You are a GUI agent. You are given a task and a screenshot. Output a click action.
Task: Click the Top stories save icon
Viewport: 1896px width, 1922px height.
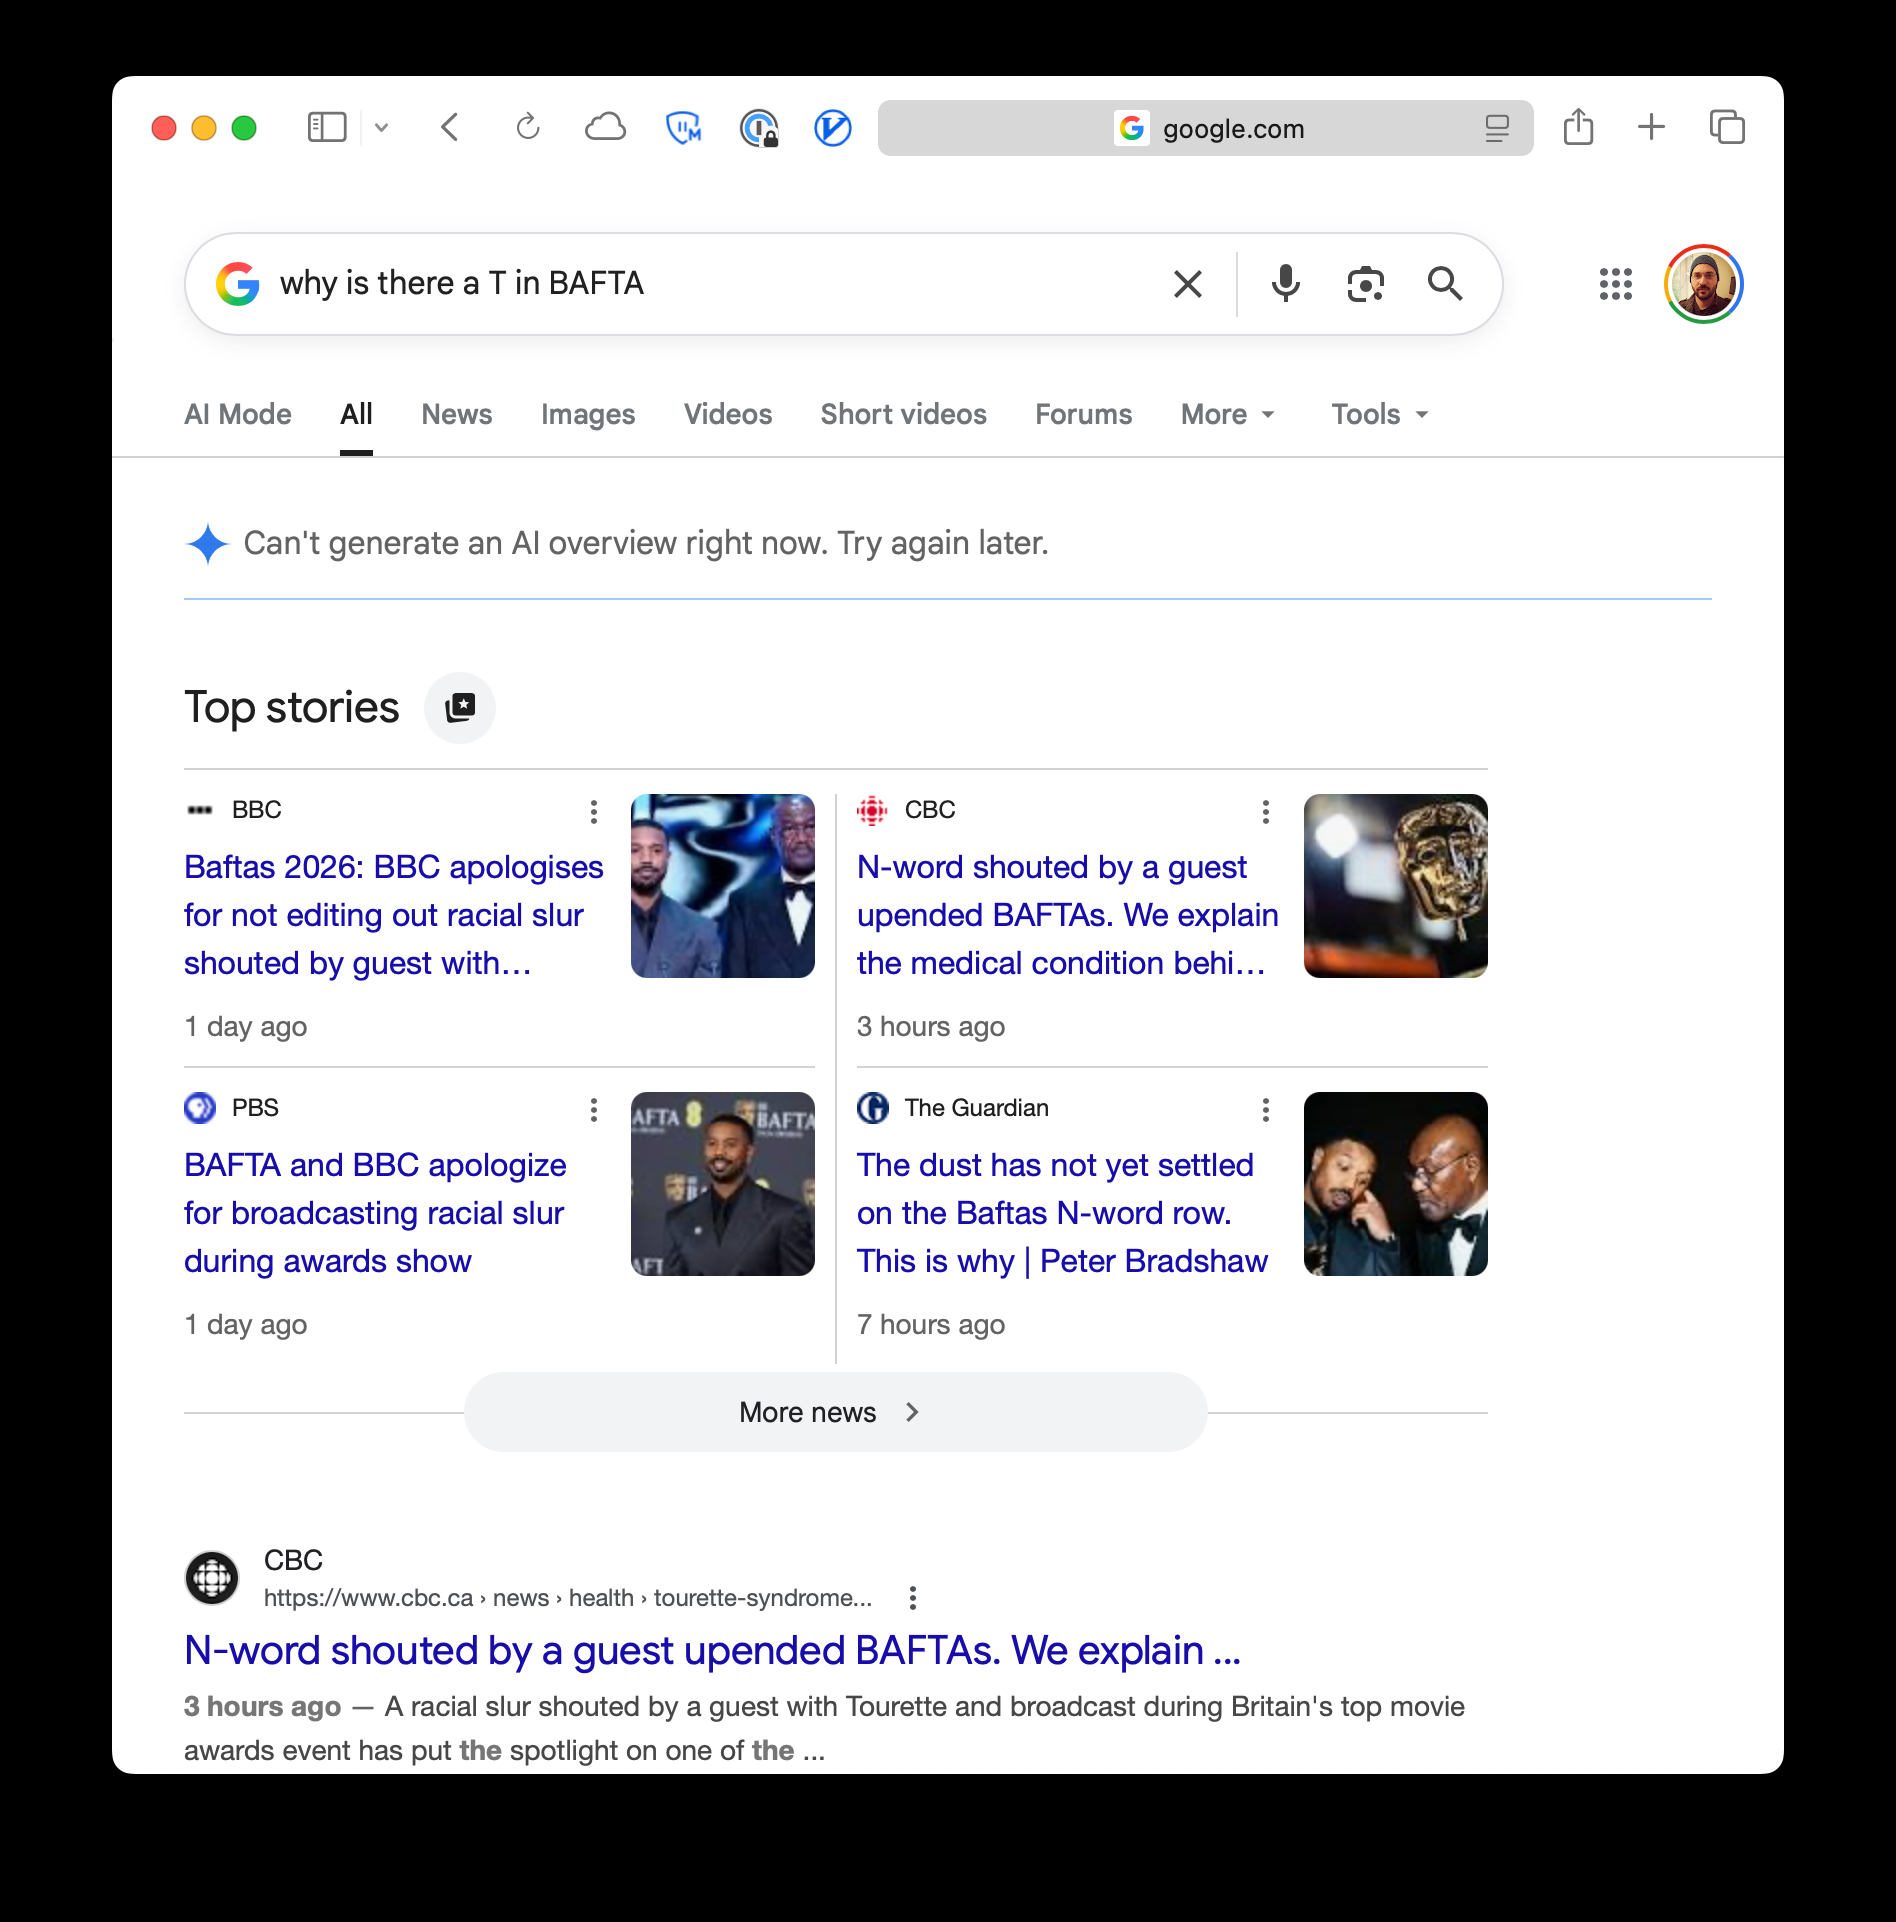[x=460, y=708]
